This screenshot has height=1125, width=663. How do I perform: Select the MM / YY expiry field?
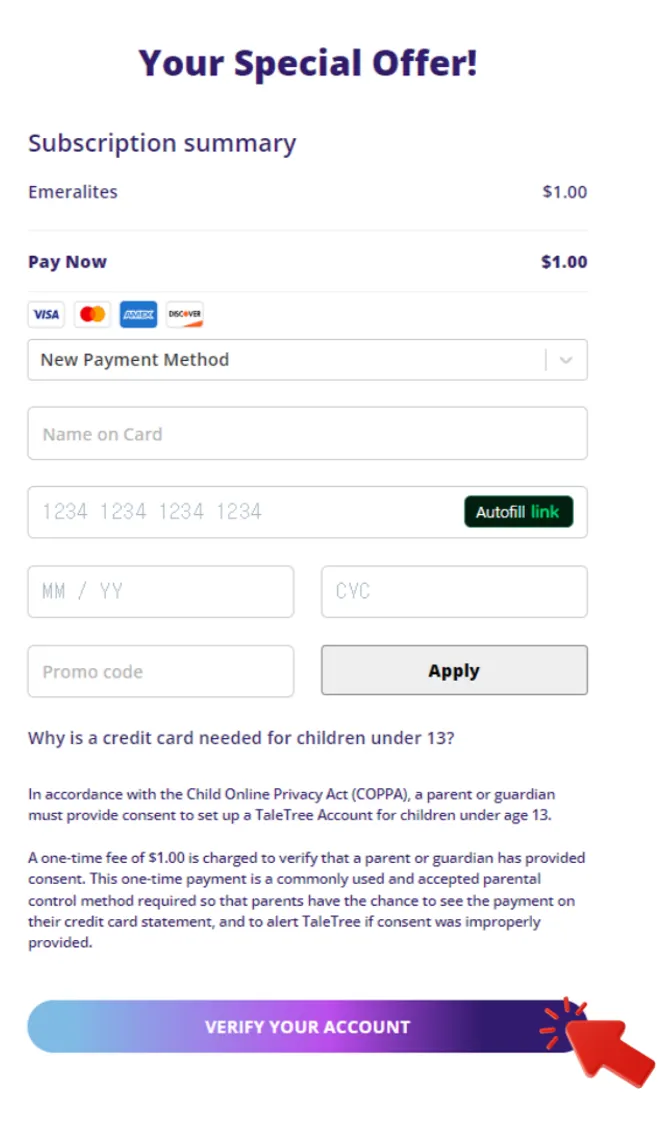click(160, 591)
